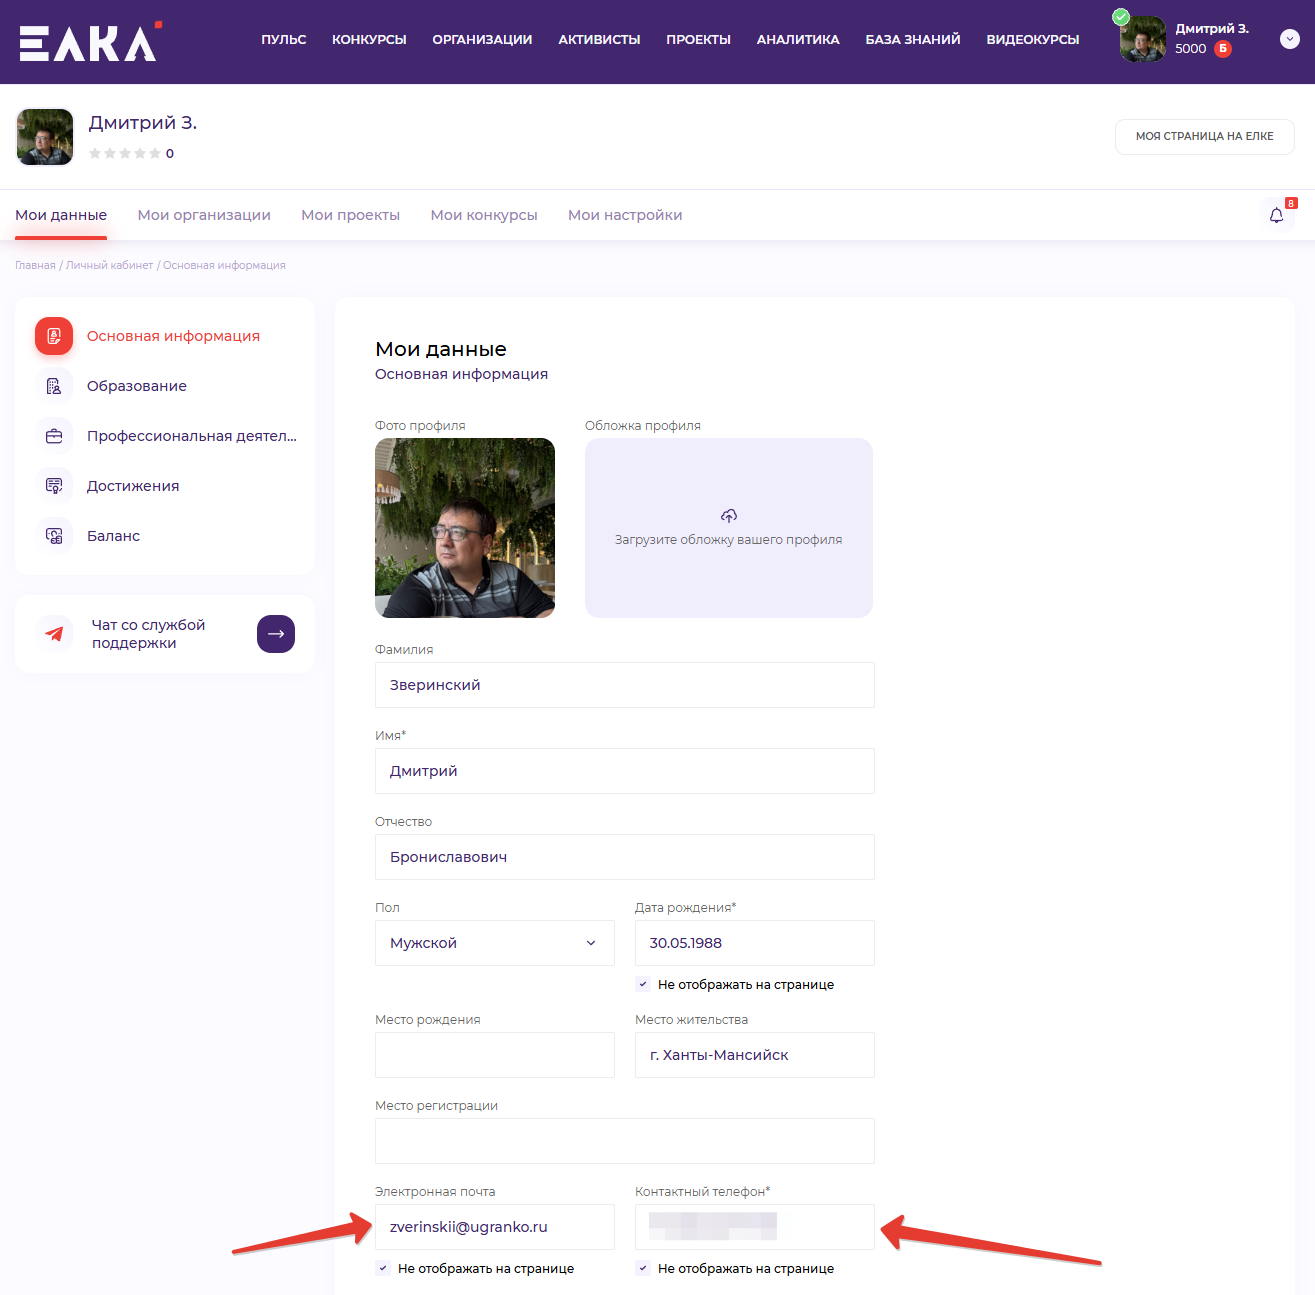
Task: Toggle hide birth date on page checkbox
Action: tap(643, 984)
